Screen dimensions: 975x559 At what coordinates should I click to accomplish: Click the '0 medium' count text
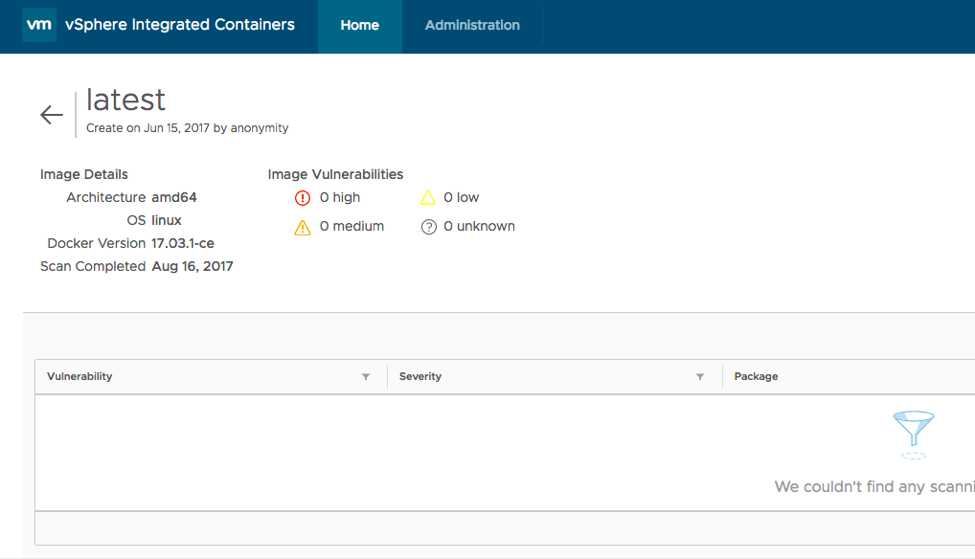click(x=352, y=226)
